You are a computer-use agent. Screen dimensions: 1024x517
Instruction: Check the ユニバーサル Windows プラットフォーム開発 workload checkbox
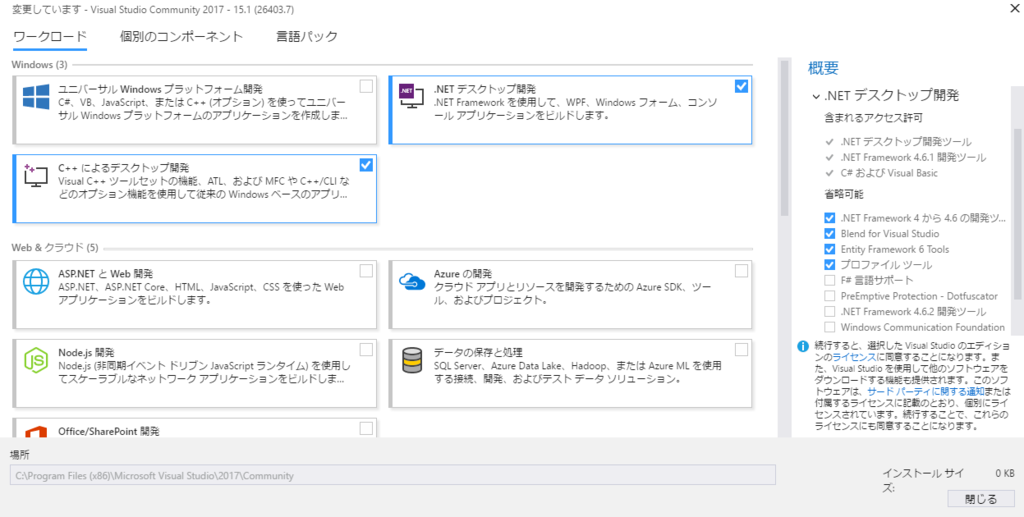[366, 86]
